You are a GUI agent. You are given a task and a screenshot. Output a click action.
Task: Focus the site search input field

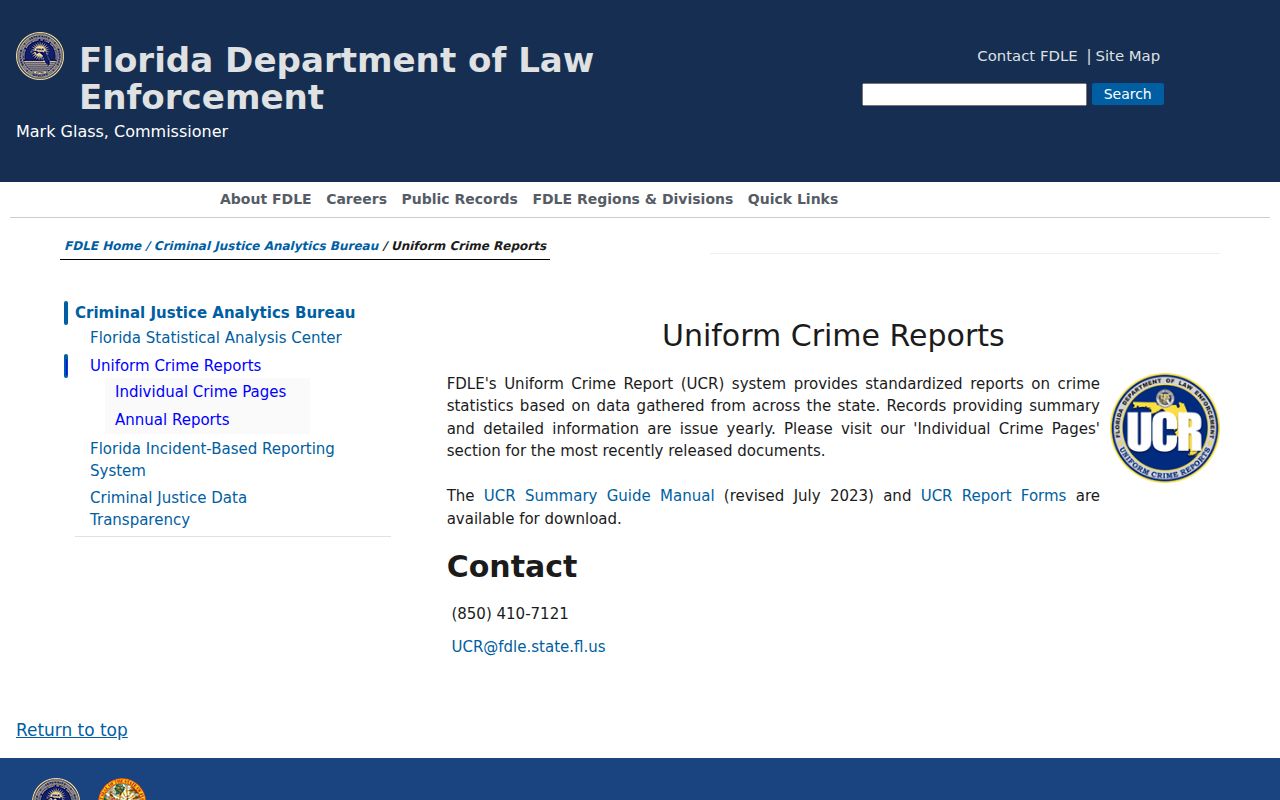974,94
